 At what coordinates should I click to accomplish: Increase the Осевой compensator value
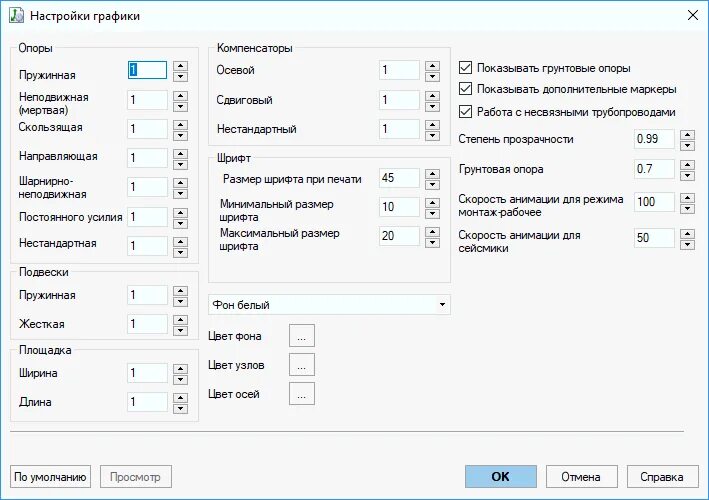point(432,66)
